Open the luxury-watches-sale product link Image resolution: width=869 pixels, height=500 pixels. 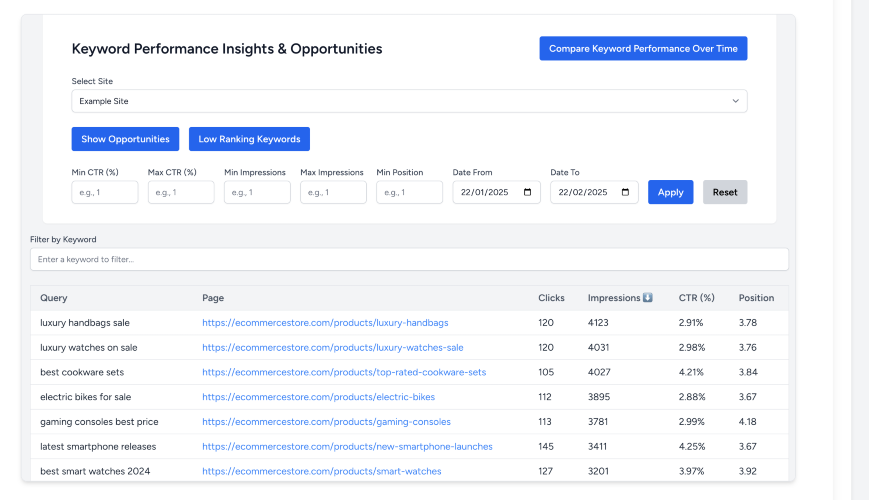point(333,348)
